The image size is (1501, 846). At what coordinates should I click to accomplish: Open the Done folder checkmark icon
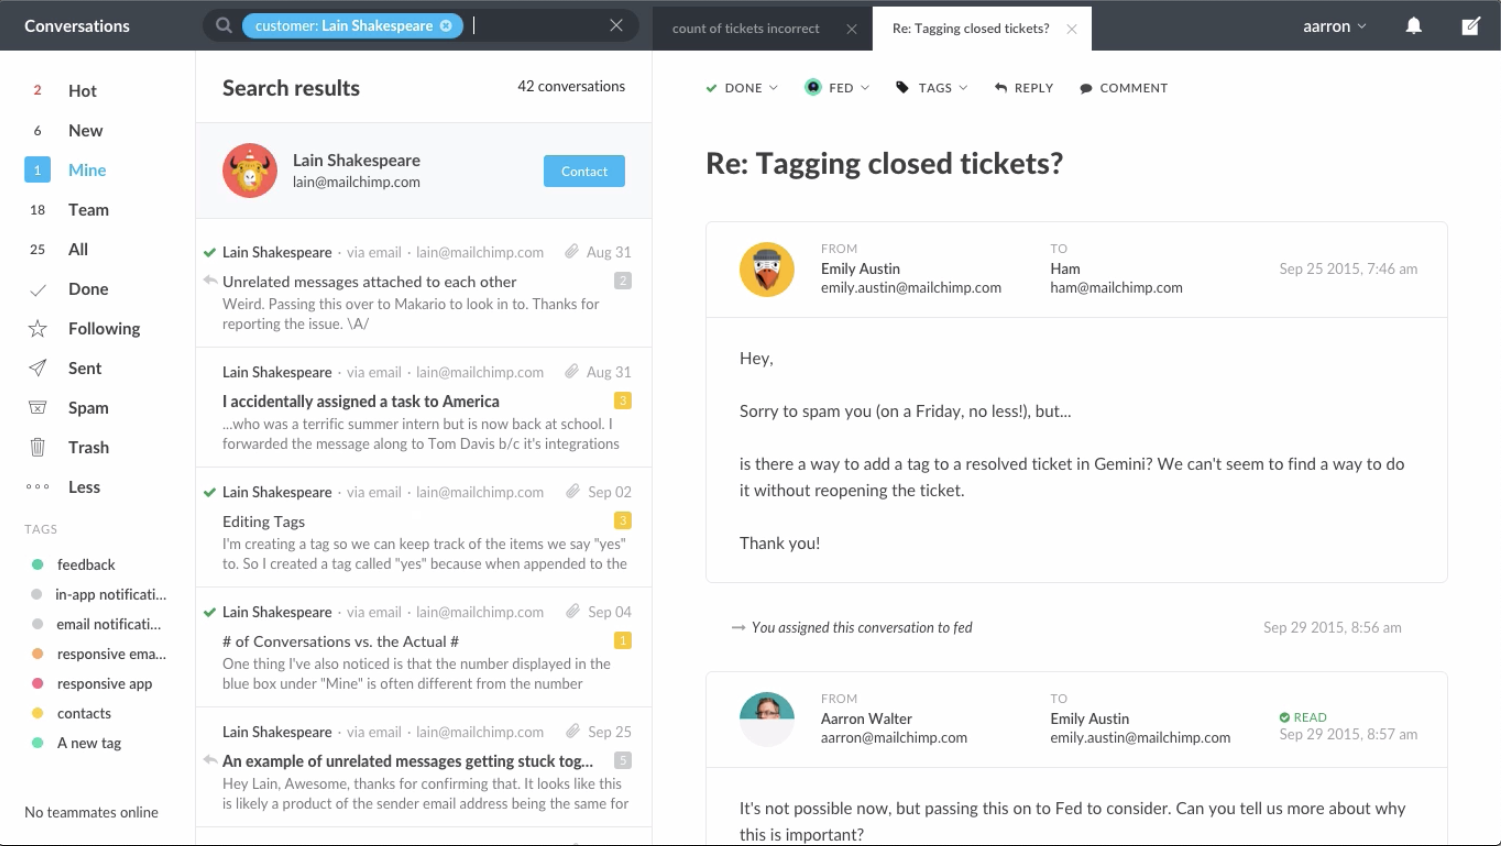[x=38, y=290]
